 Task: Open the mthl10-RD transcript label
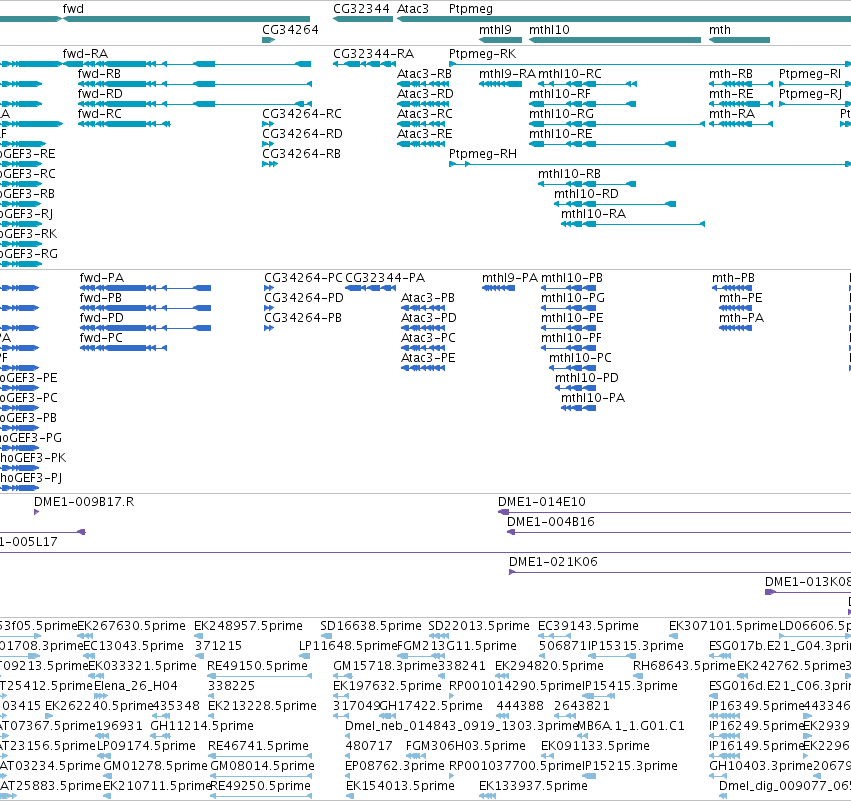point(586,194)
